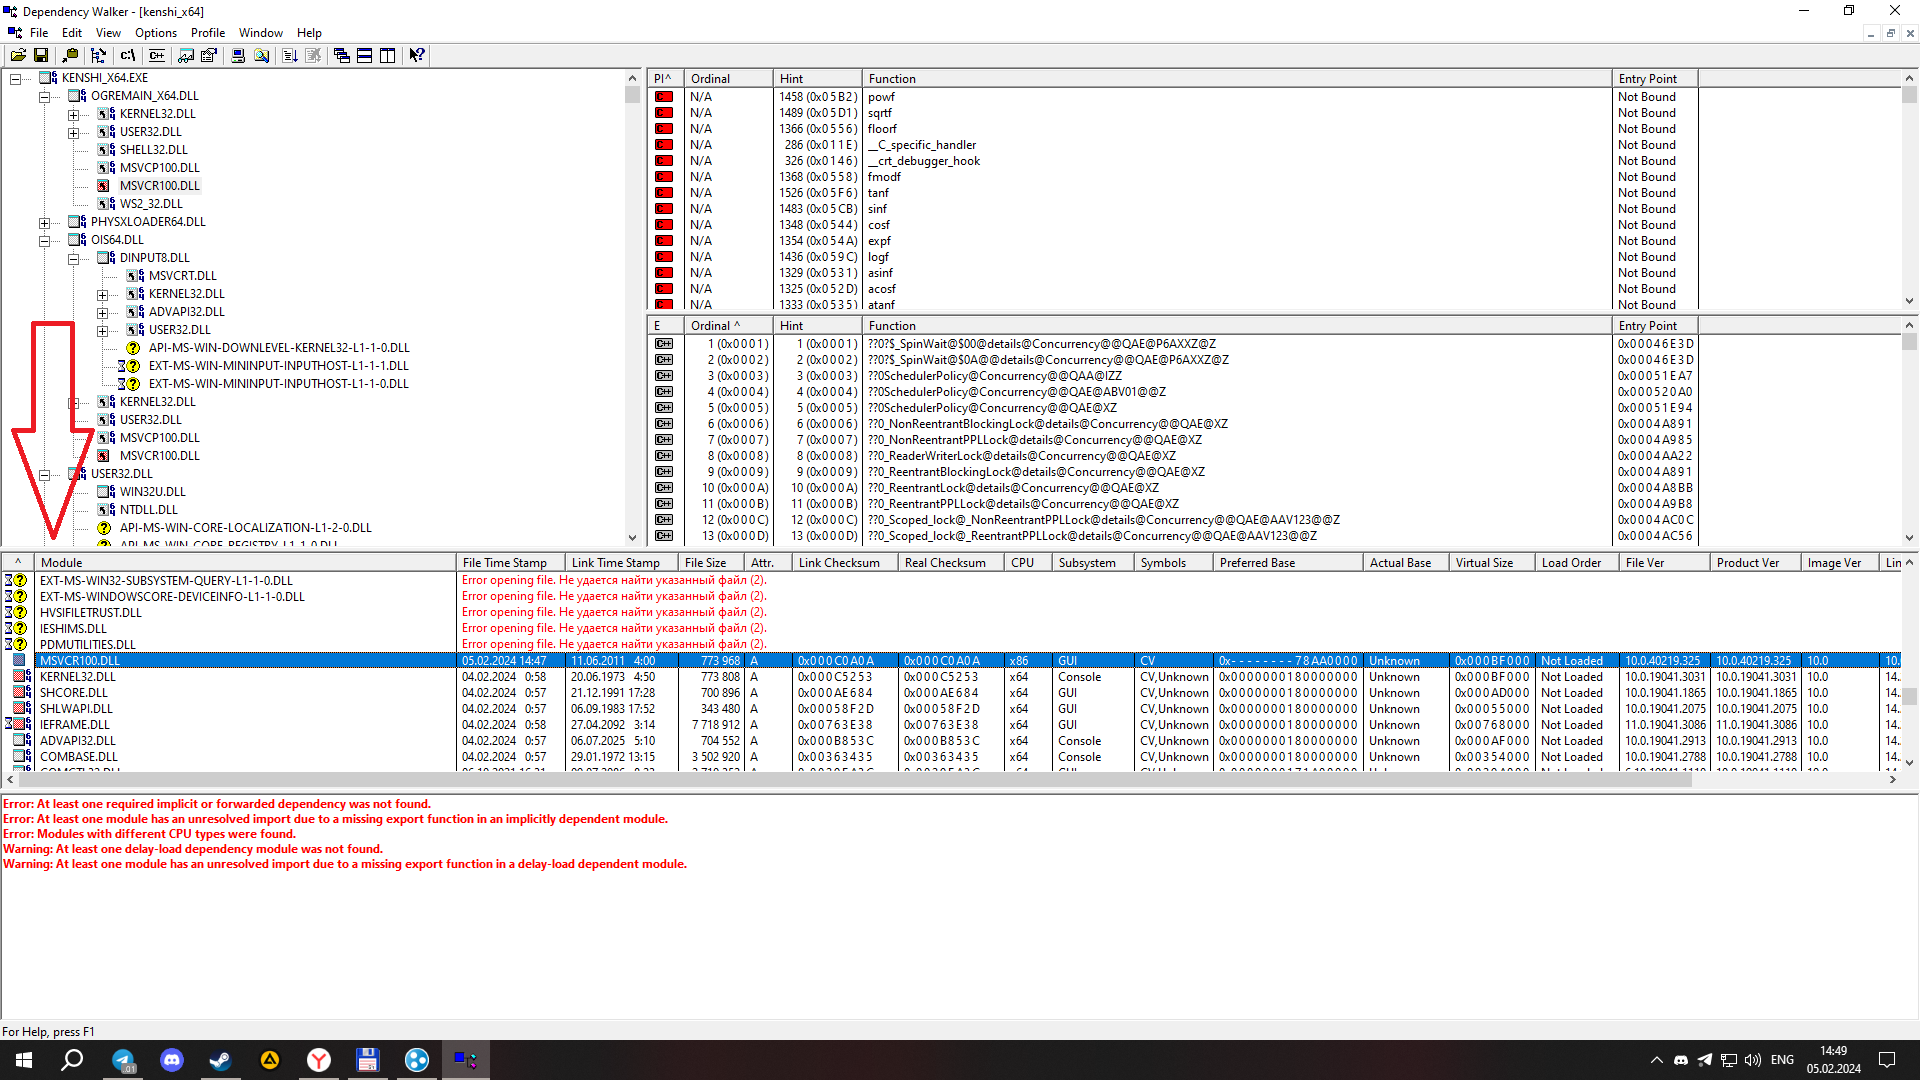Toggle Undecorate C++ Functions button
Screen dimensions: 1920x1080
157,56
